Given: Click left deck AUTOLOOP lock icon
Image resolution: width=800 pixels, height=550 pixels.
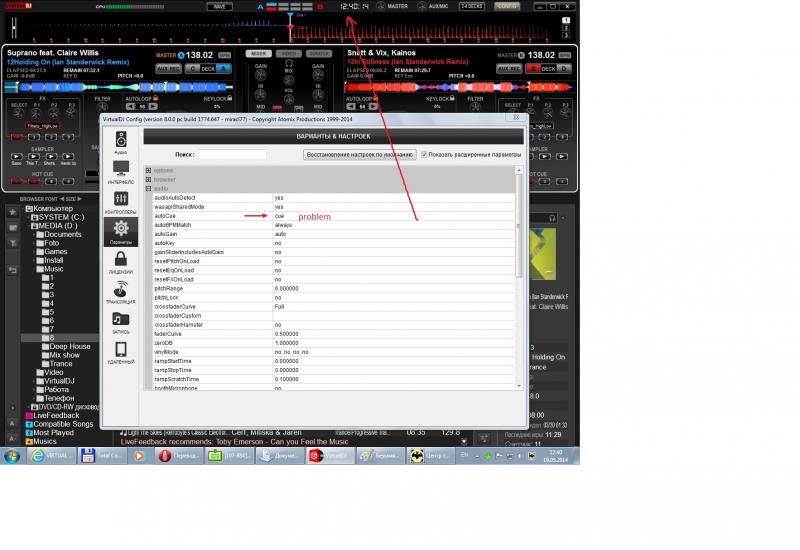Looking at the screenshot, I should pos(155,98).
